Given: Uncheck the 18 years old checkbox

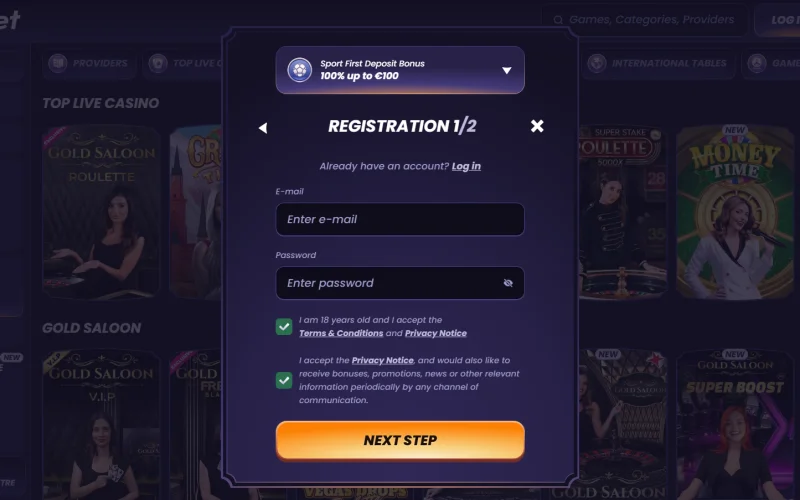Looking at the screenshot, I should point(284,327).
